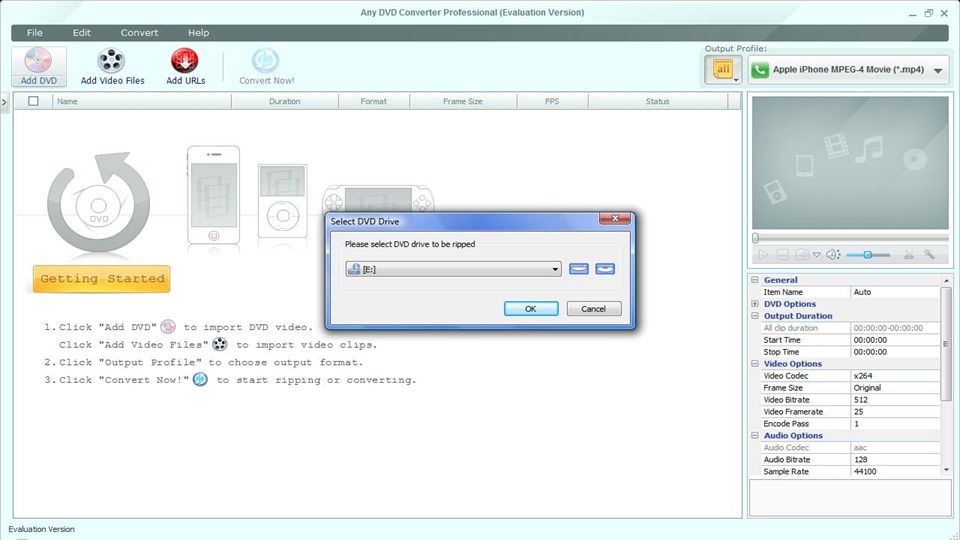Click the green phone icon in output profile
This screenshot has width=960, height=540.
click(760, 70)
